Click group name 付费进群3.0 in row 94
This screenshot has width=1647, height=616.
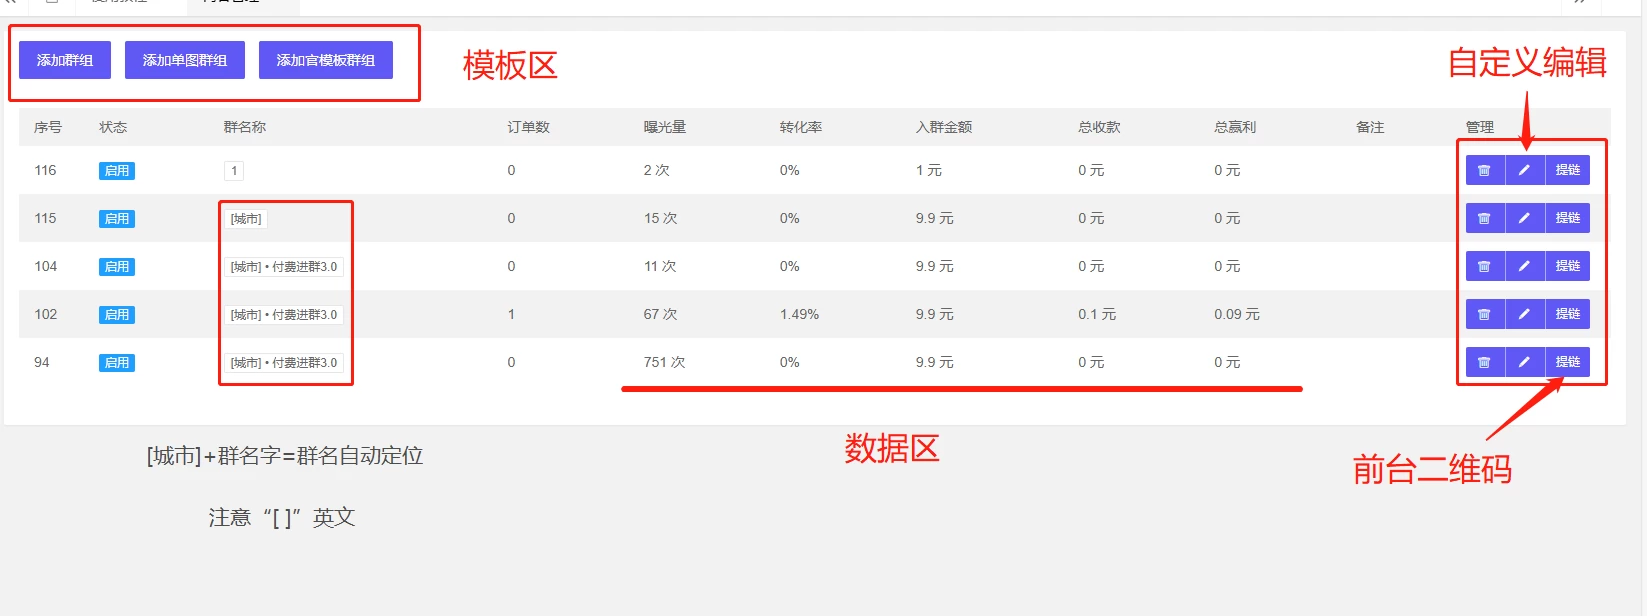pyautogui.click(x=284, y=363)
